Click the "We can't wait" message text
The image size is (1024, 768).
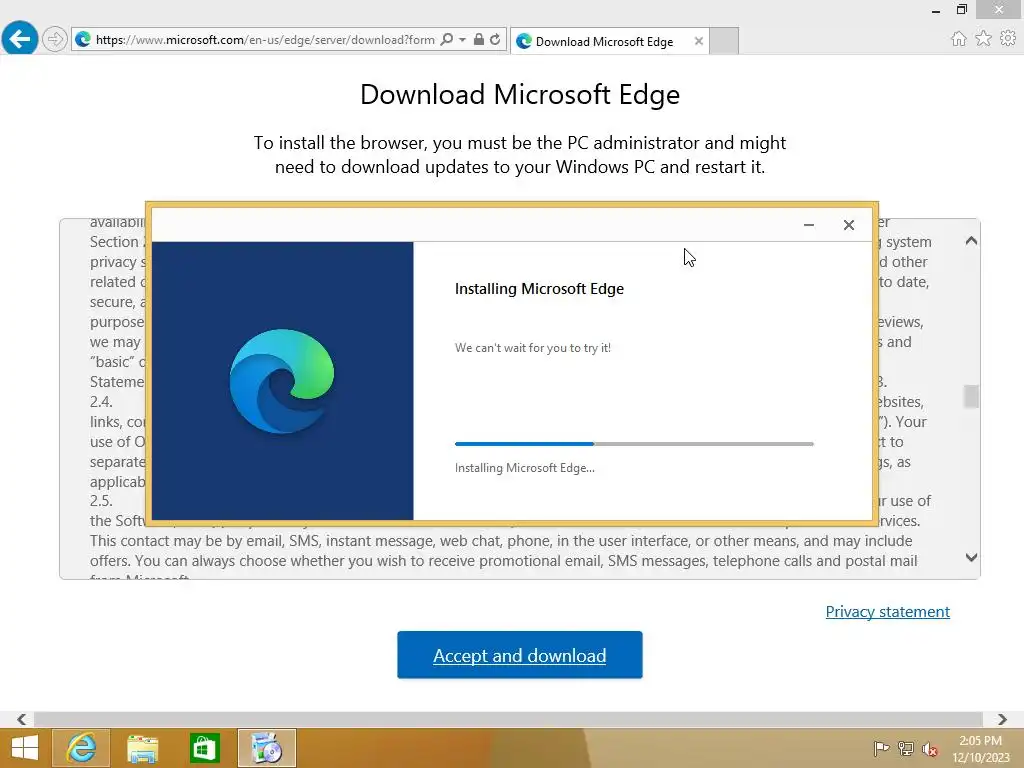[533, 348]
